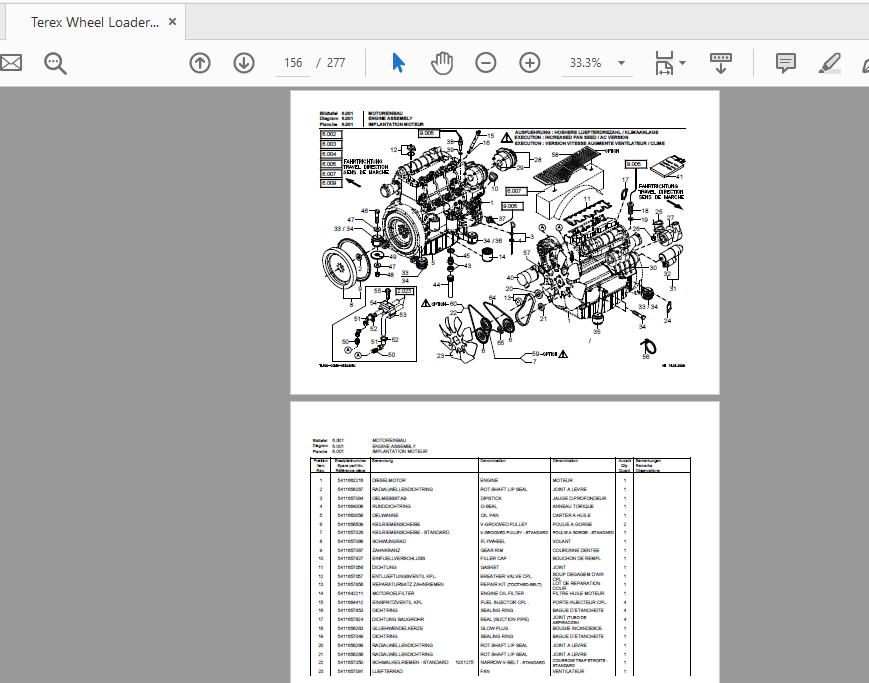869x683 pixels.
Task: Open document search with the magnifier icon
Action: tap(56, 63)
